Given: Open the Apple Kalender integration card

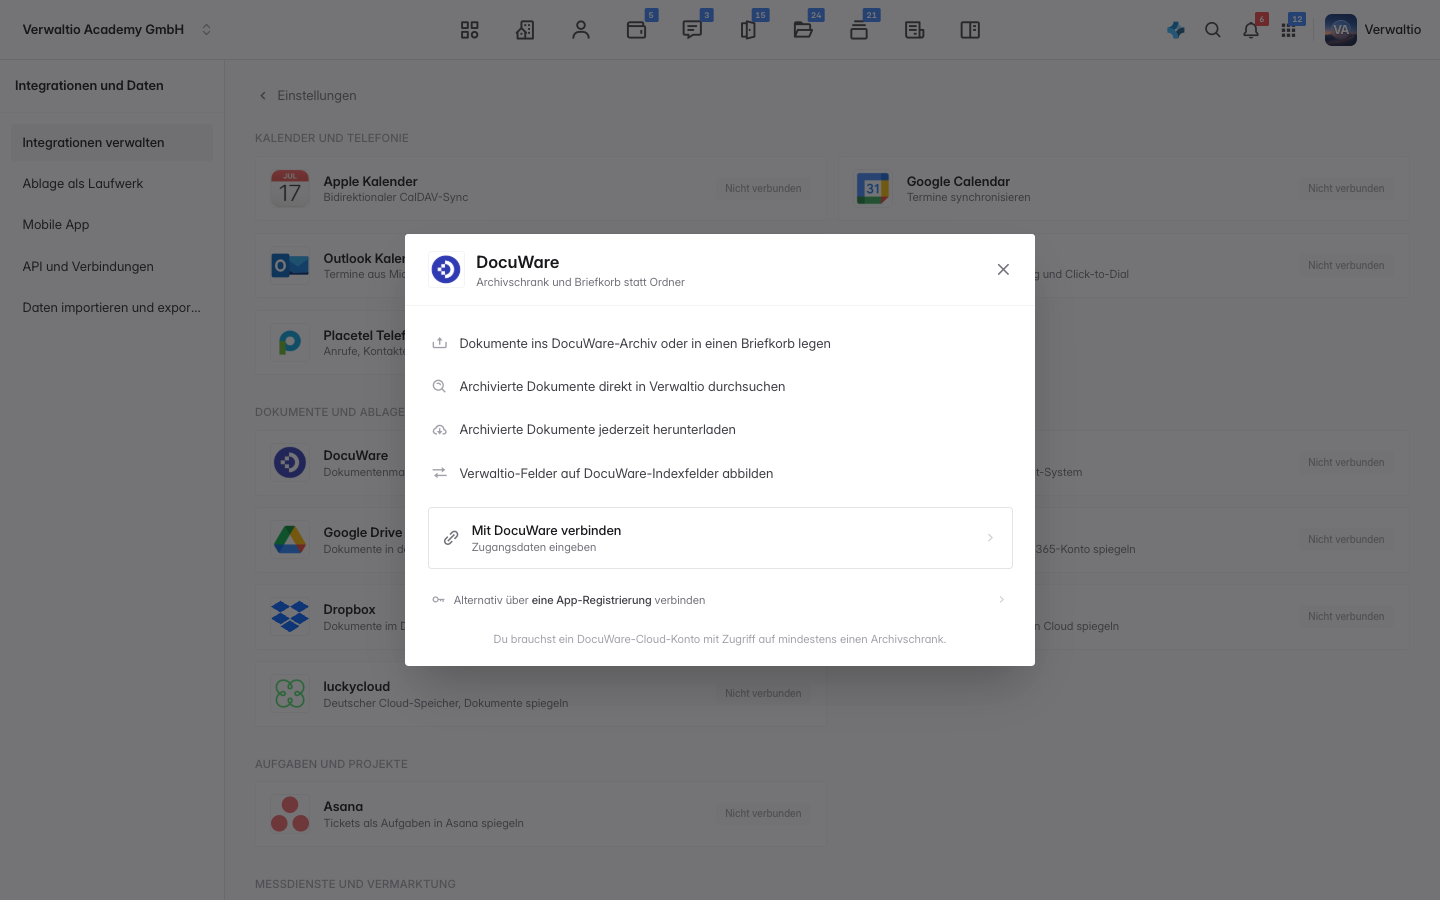Looking at the screenshot, I should tap(541, 189).
